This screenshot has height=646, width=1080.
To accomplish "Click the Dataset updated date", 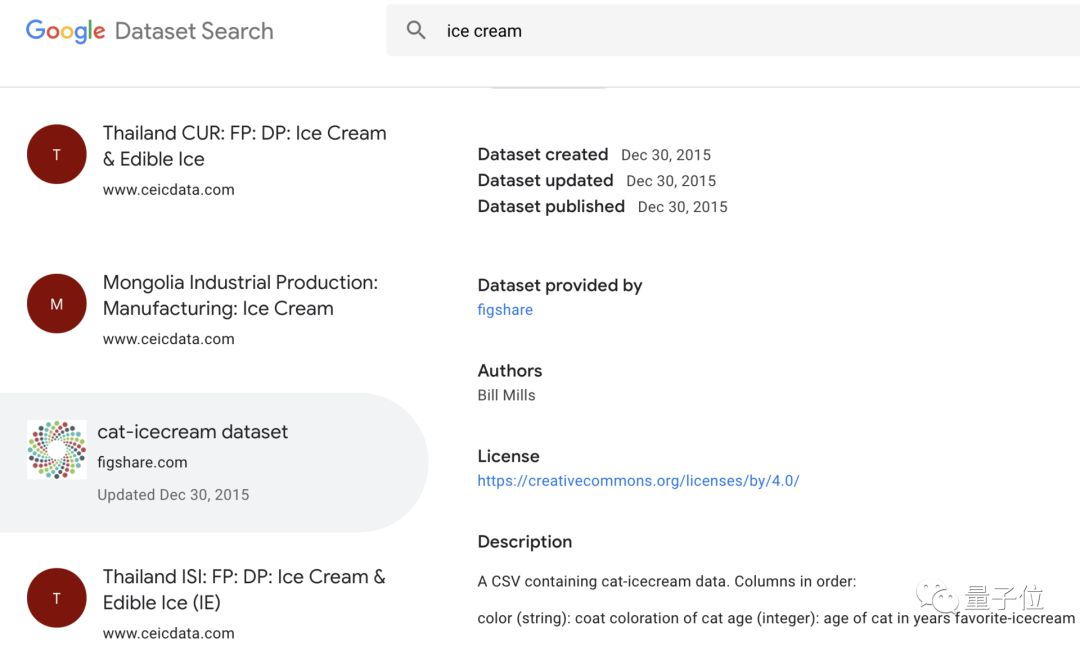I will [671, 181].
